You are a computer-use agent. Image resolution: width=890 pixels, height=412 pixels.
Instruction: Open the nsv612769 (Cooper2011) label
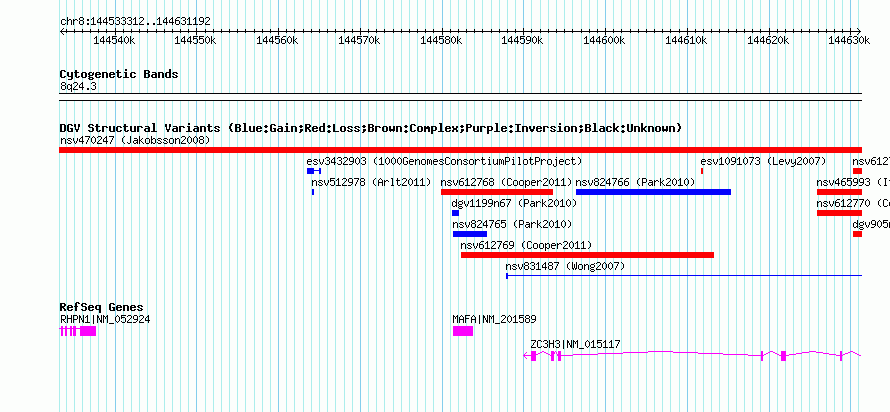click(526, 245)
